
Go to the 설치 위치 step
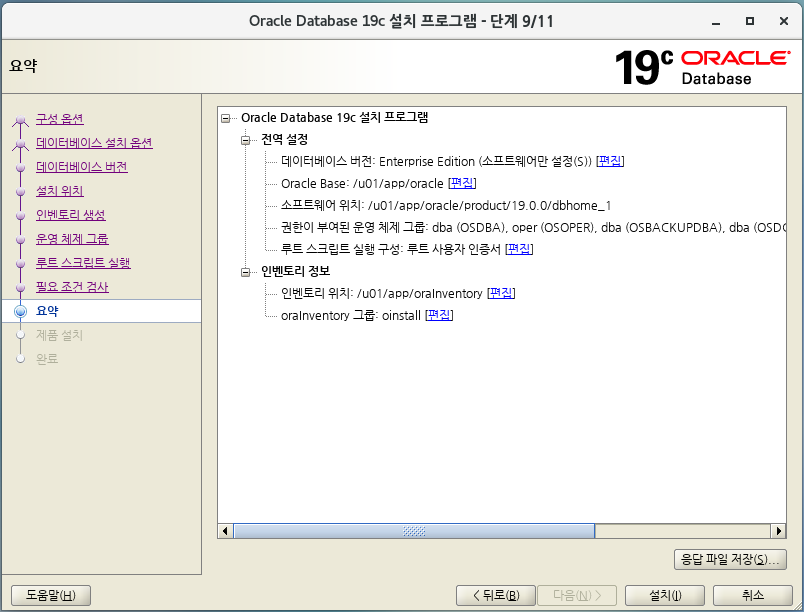[x=59, y=191]
